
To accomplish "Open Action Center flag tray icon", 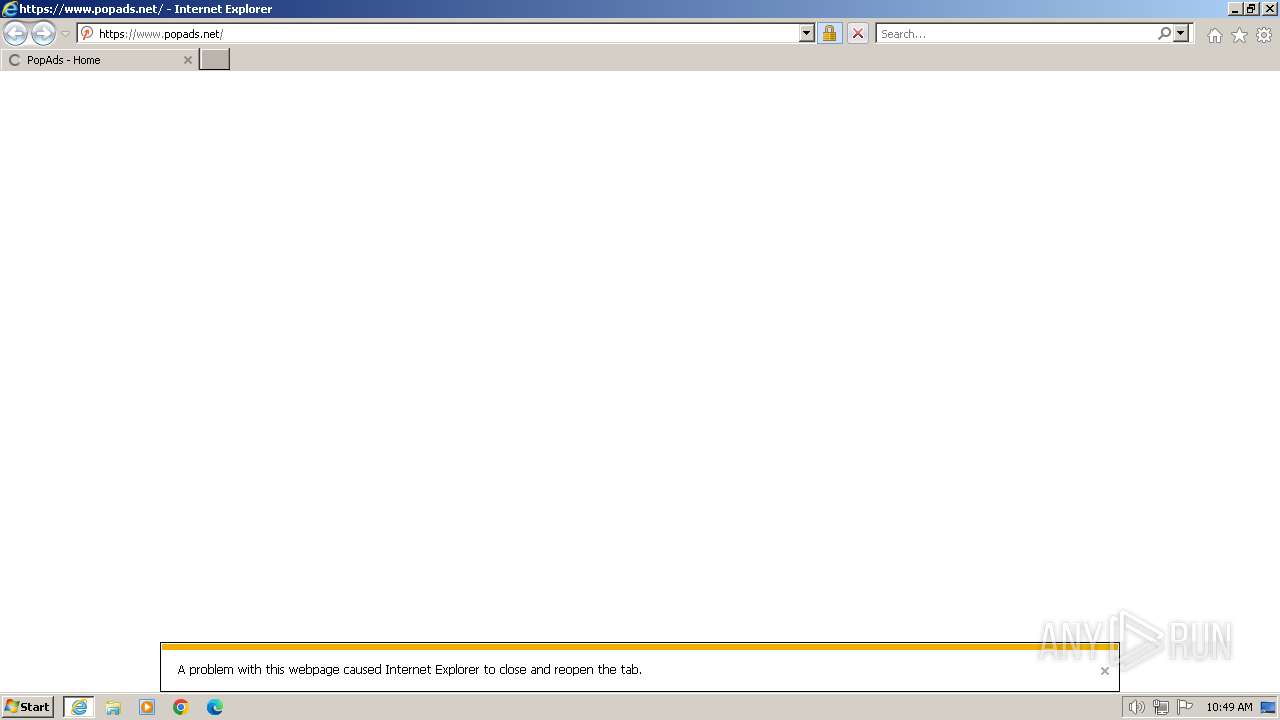I will click(x=1185, y=707).
